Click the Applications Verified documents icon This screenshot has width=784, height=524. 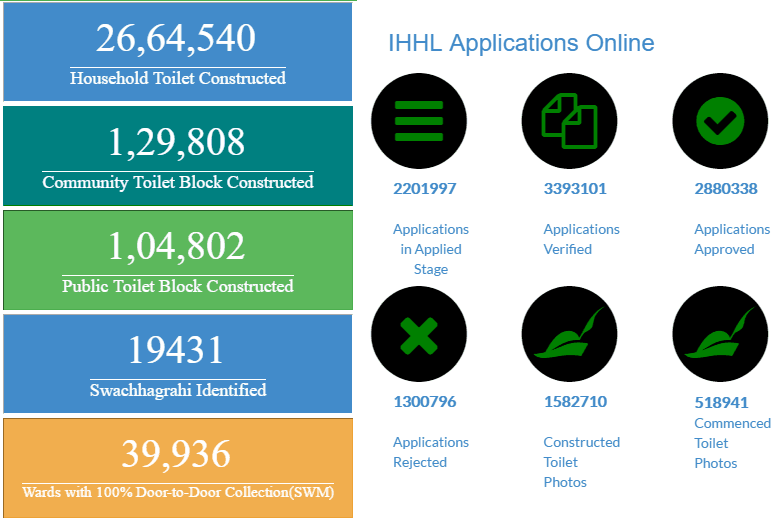tap(569, 122)
